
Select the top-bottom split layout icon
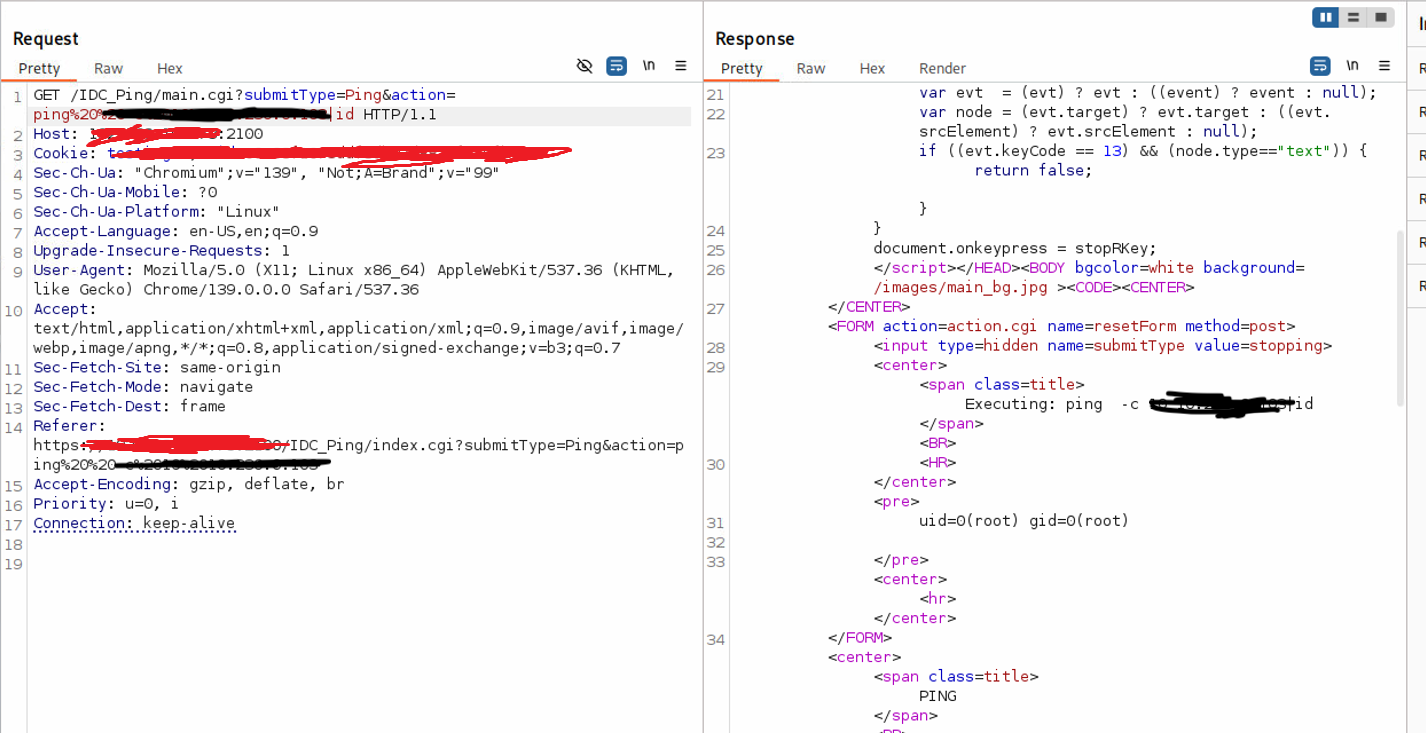[1353, 18]
